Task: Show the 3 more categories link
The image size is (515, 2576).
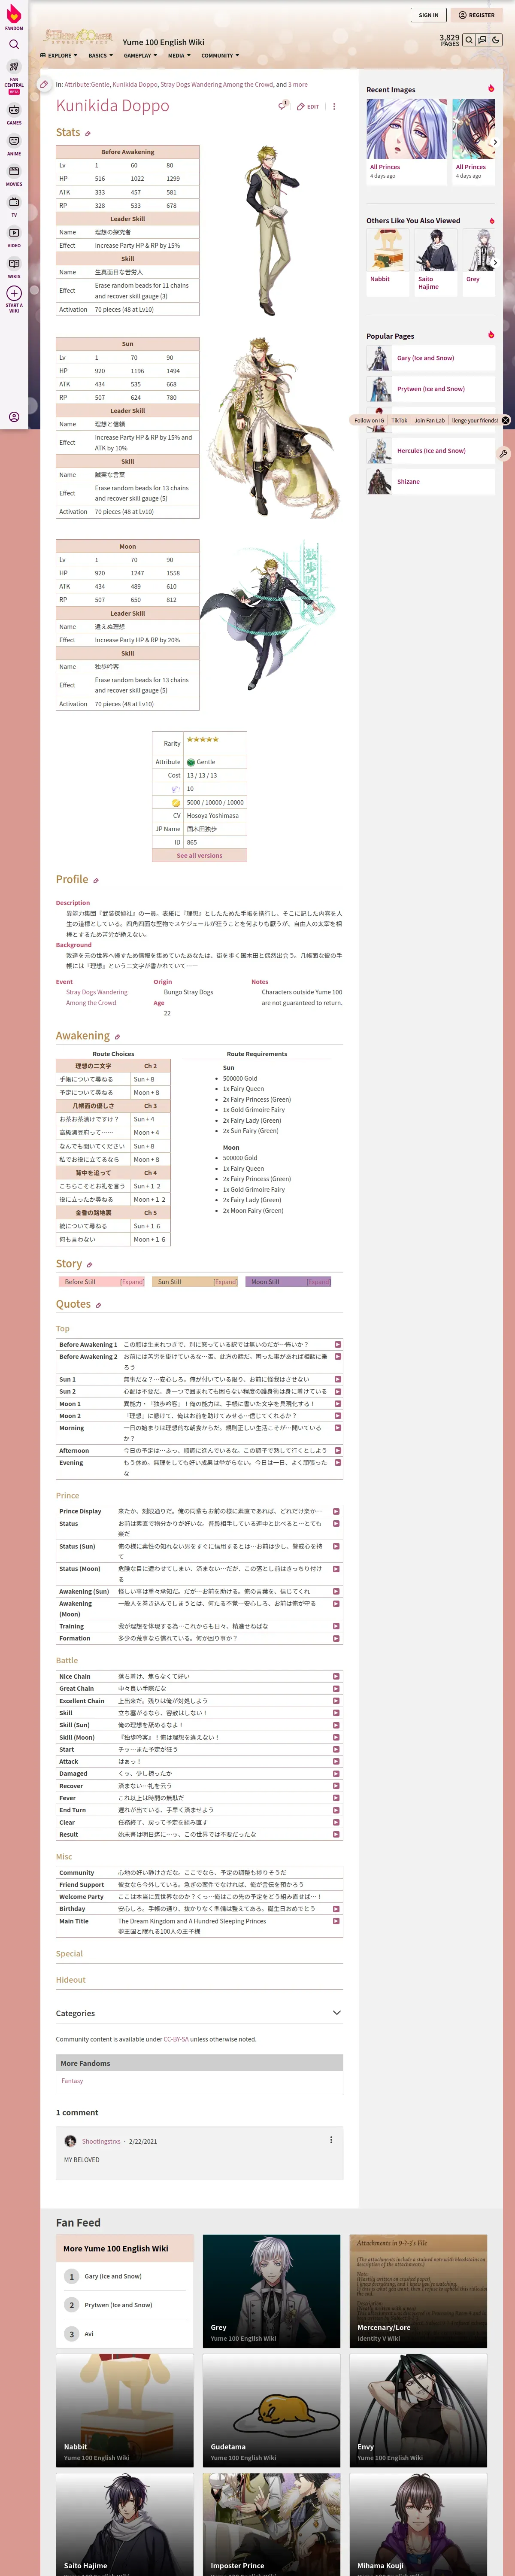Action: [x=297, y=85]
